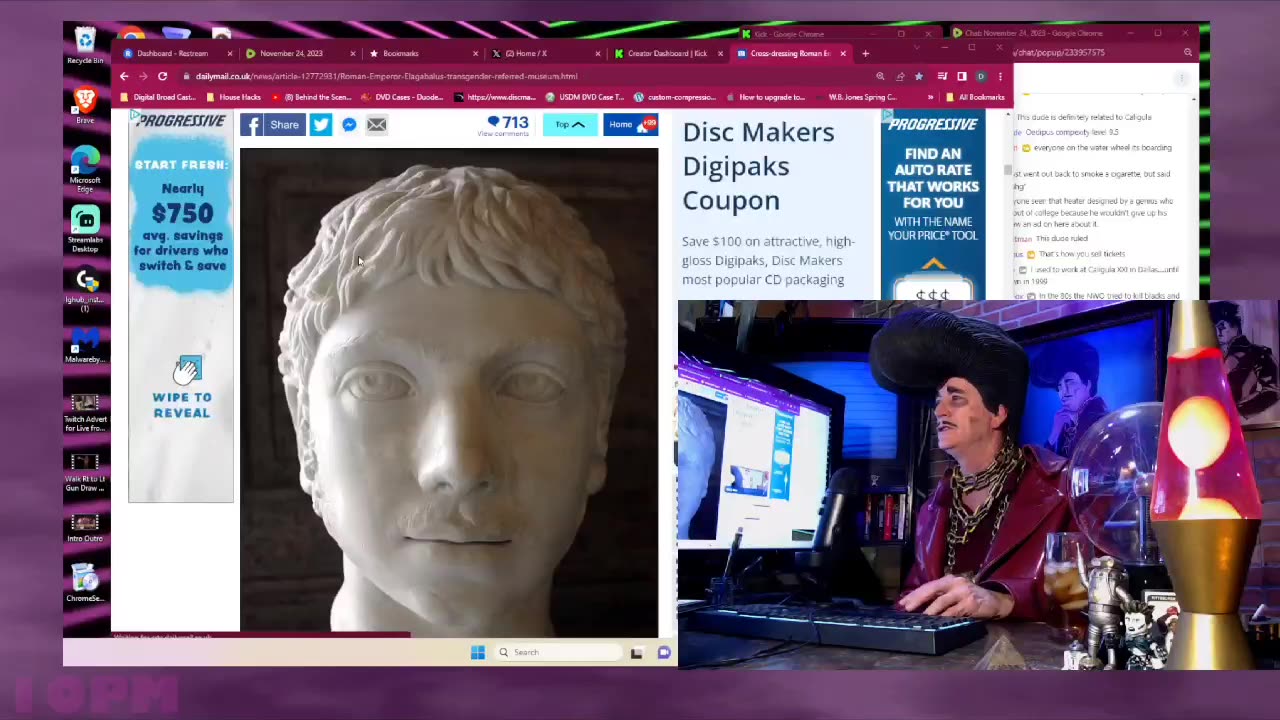This screenshot has height=720, width=1280.
Task: Open DVD Cases - Duode bookmark
Action: 402,97
